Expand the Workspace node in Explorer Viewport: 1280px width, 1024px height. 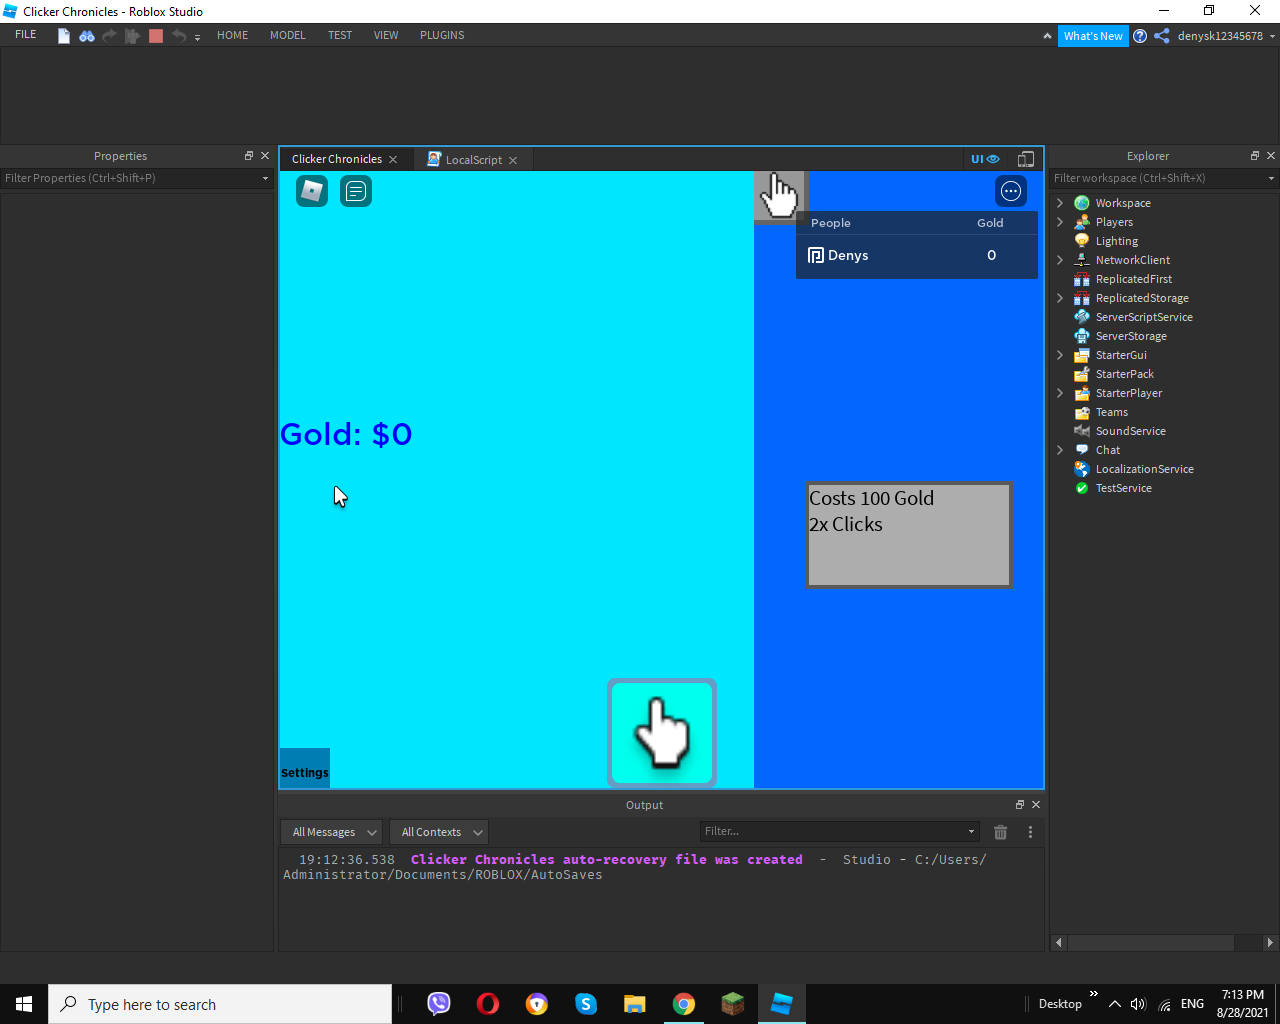[x=1060, y=203]
